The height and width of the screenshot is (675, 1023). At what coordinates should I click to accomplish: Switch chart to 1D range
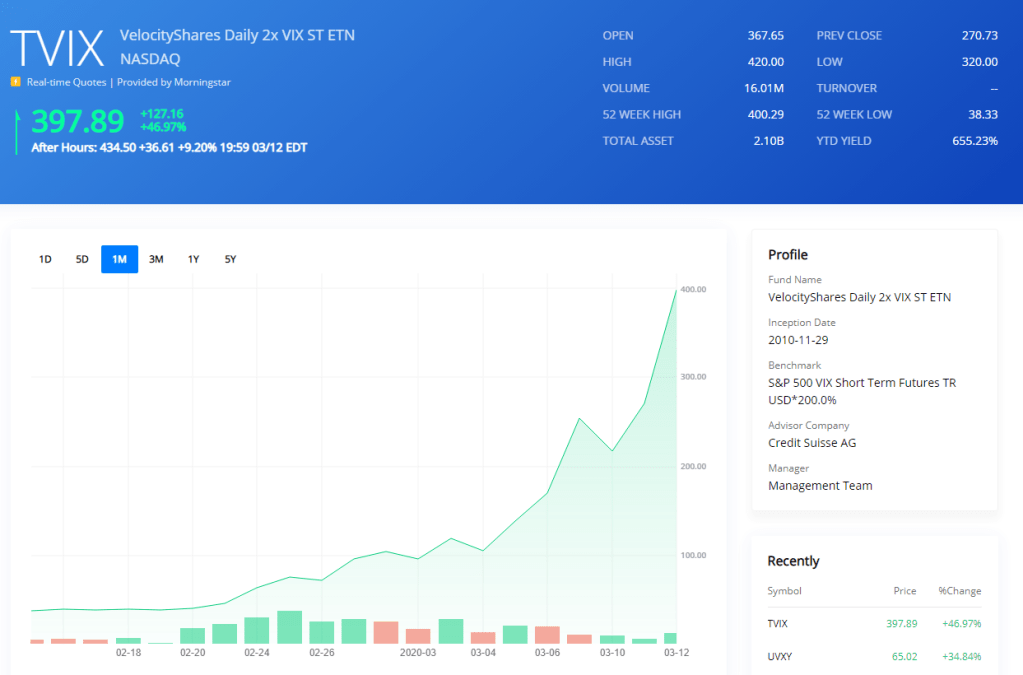point(45,259)
